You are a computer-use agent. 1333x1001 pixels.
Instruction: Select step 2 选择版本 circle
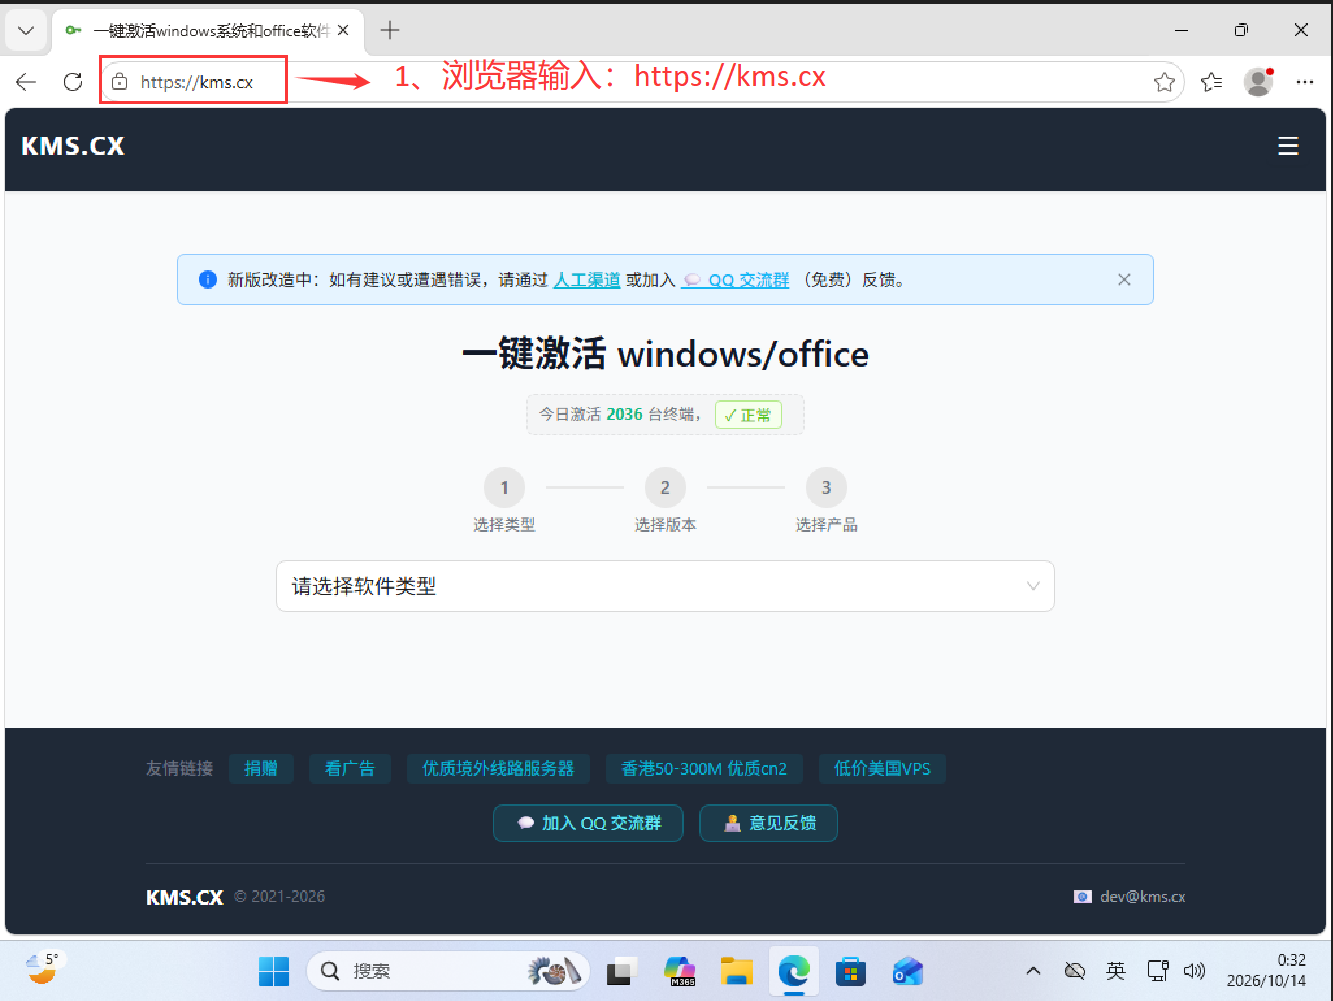pos(665,488)
